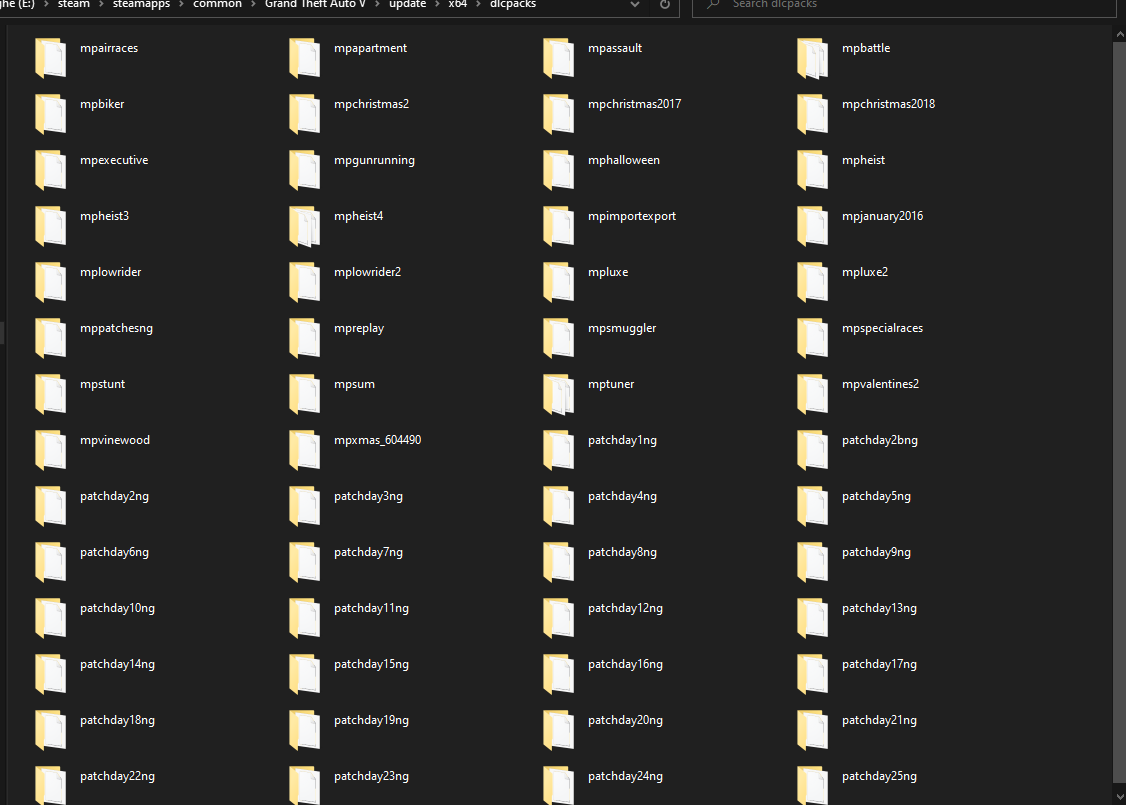Navigate to Grand Theft Auto V breadcrumb
The width and height of the screenshot is (1126, 805).
coord(315,4)
